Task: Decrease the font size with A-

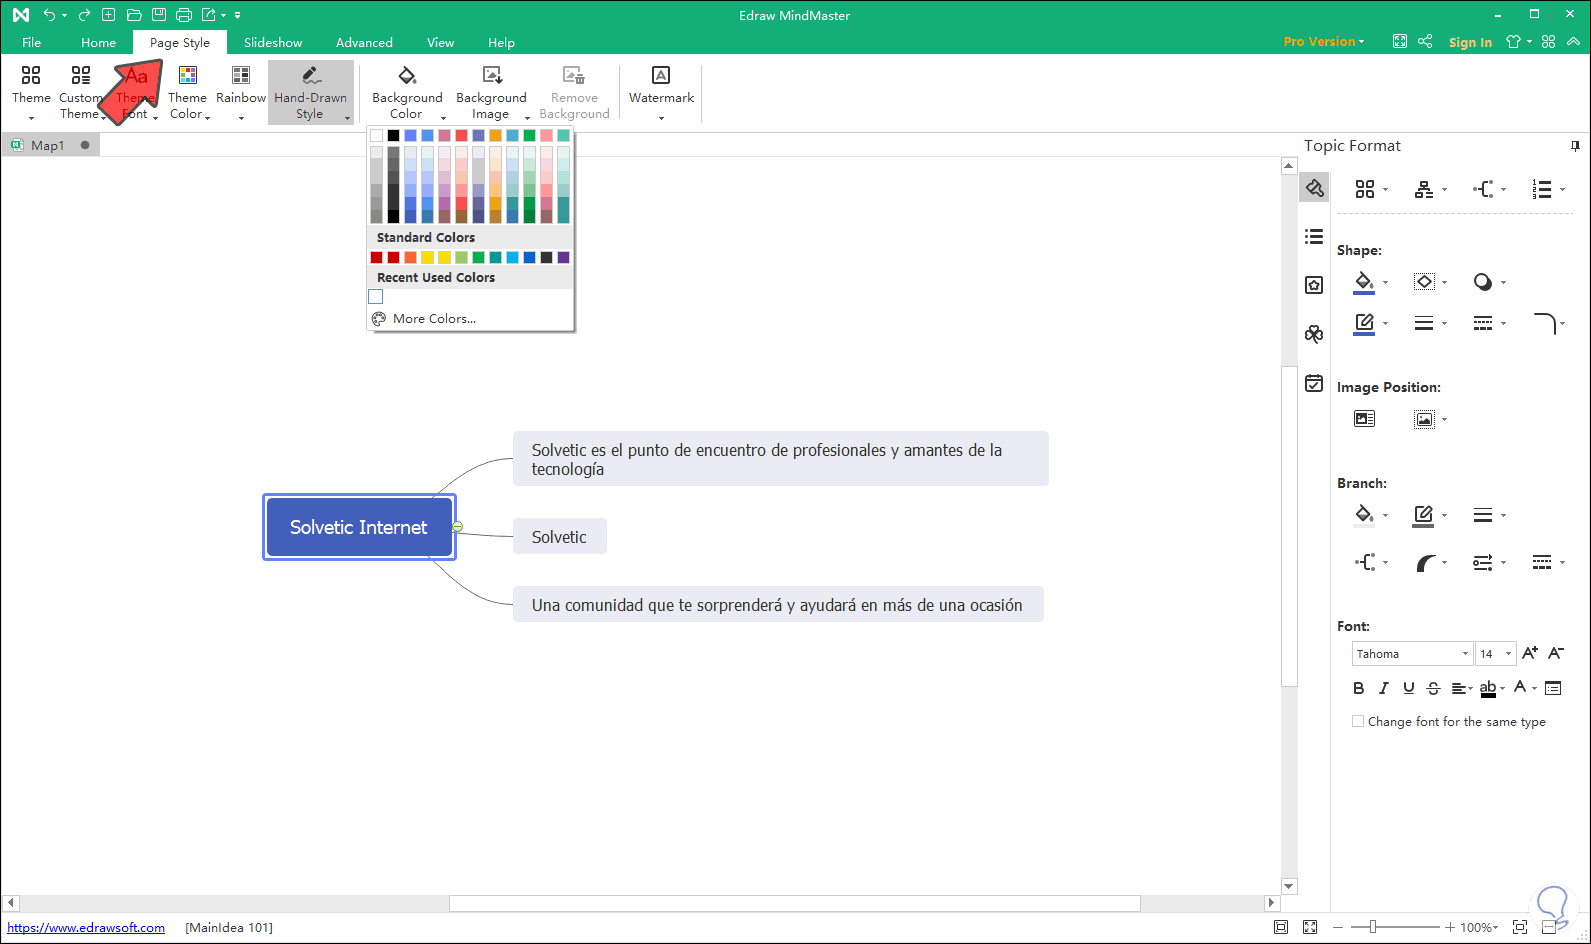Action: coord(1556,654)
